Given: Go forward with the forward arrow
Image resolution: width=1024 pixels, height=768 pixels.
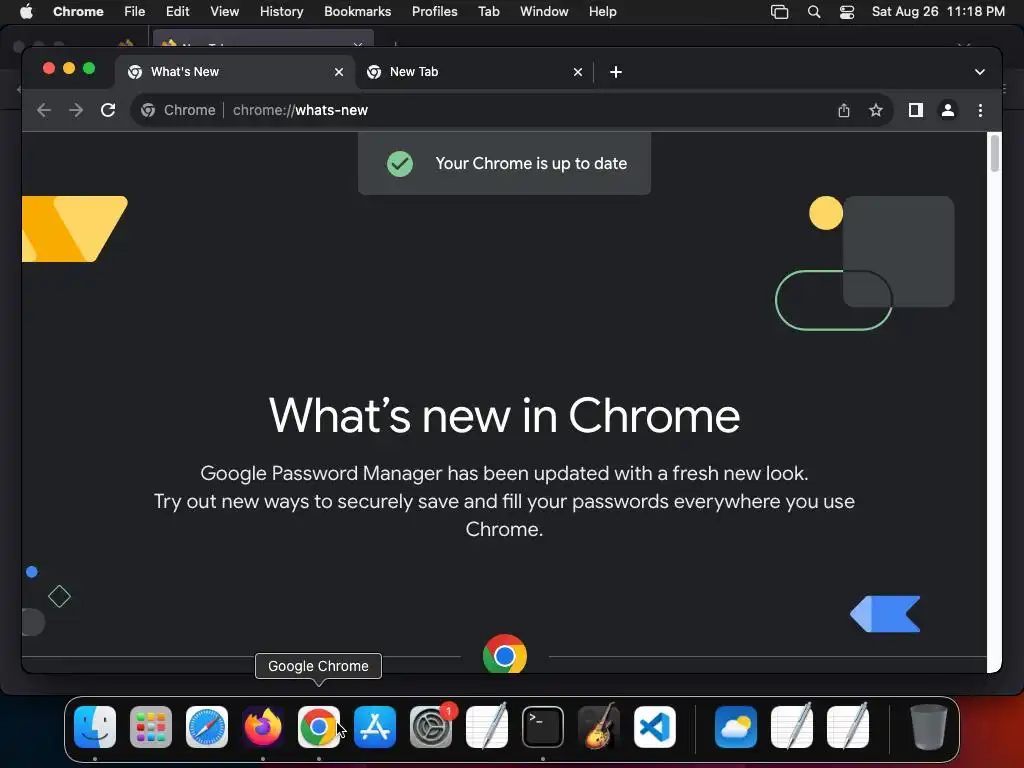Looking at the screenshot, I should tap(76, 110).
